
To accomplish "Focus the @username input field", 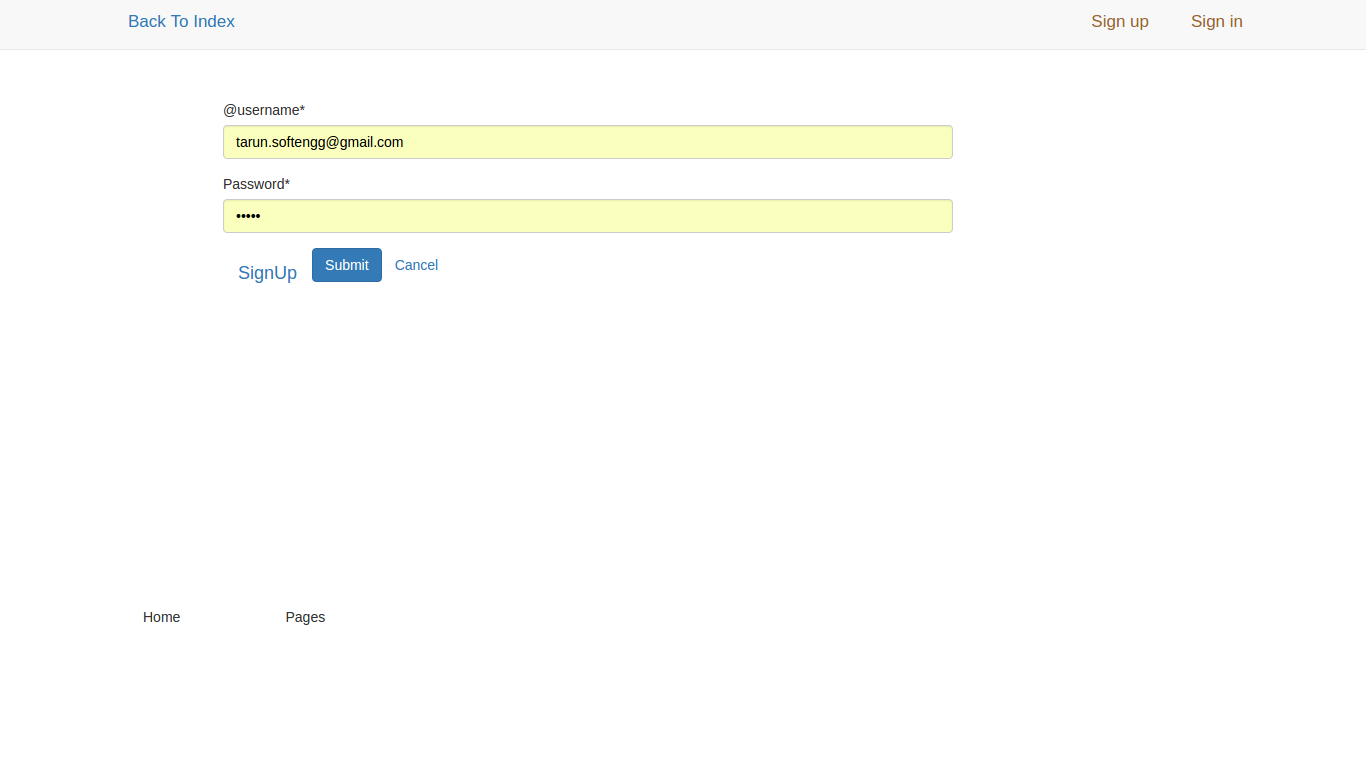I will [588, 142].
